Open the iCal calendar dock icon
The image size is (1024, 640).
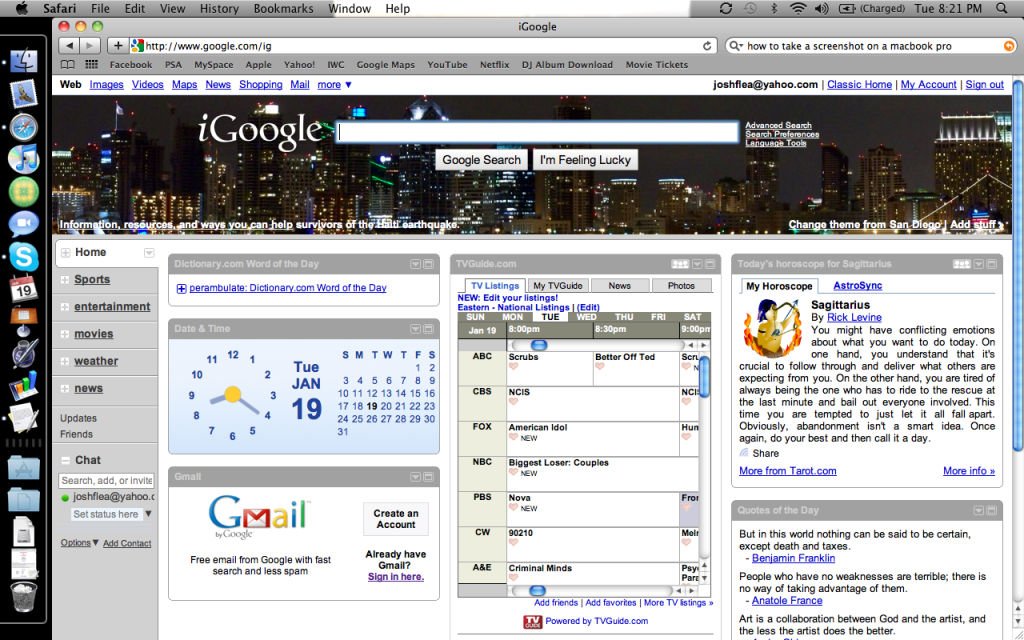point(24,289)
